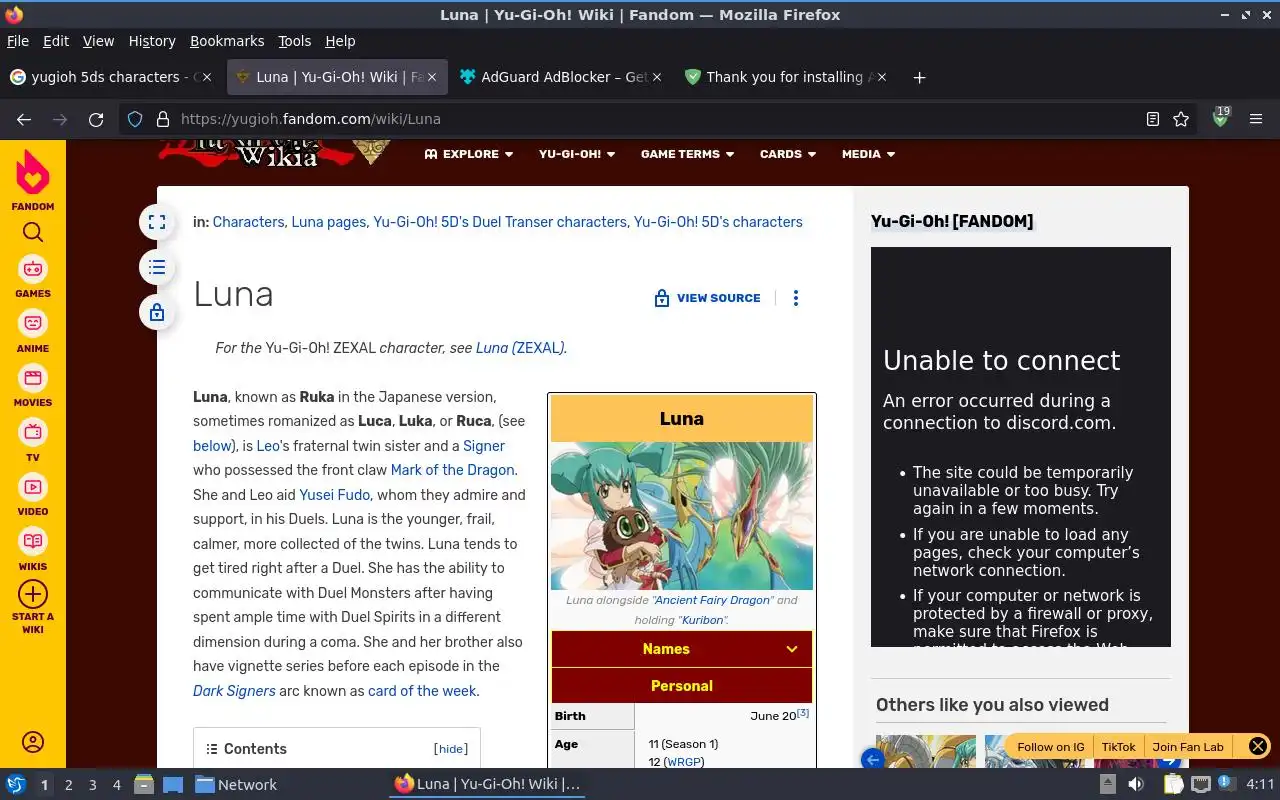Open the table of contents list icon
Image resolution: width=1280 pixels, height=800 pixels.
(x=157, y=267)
